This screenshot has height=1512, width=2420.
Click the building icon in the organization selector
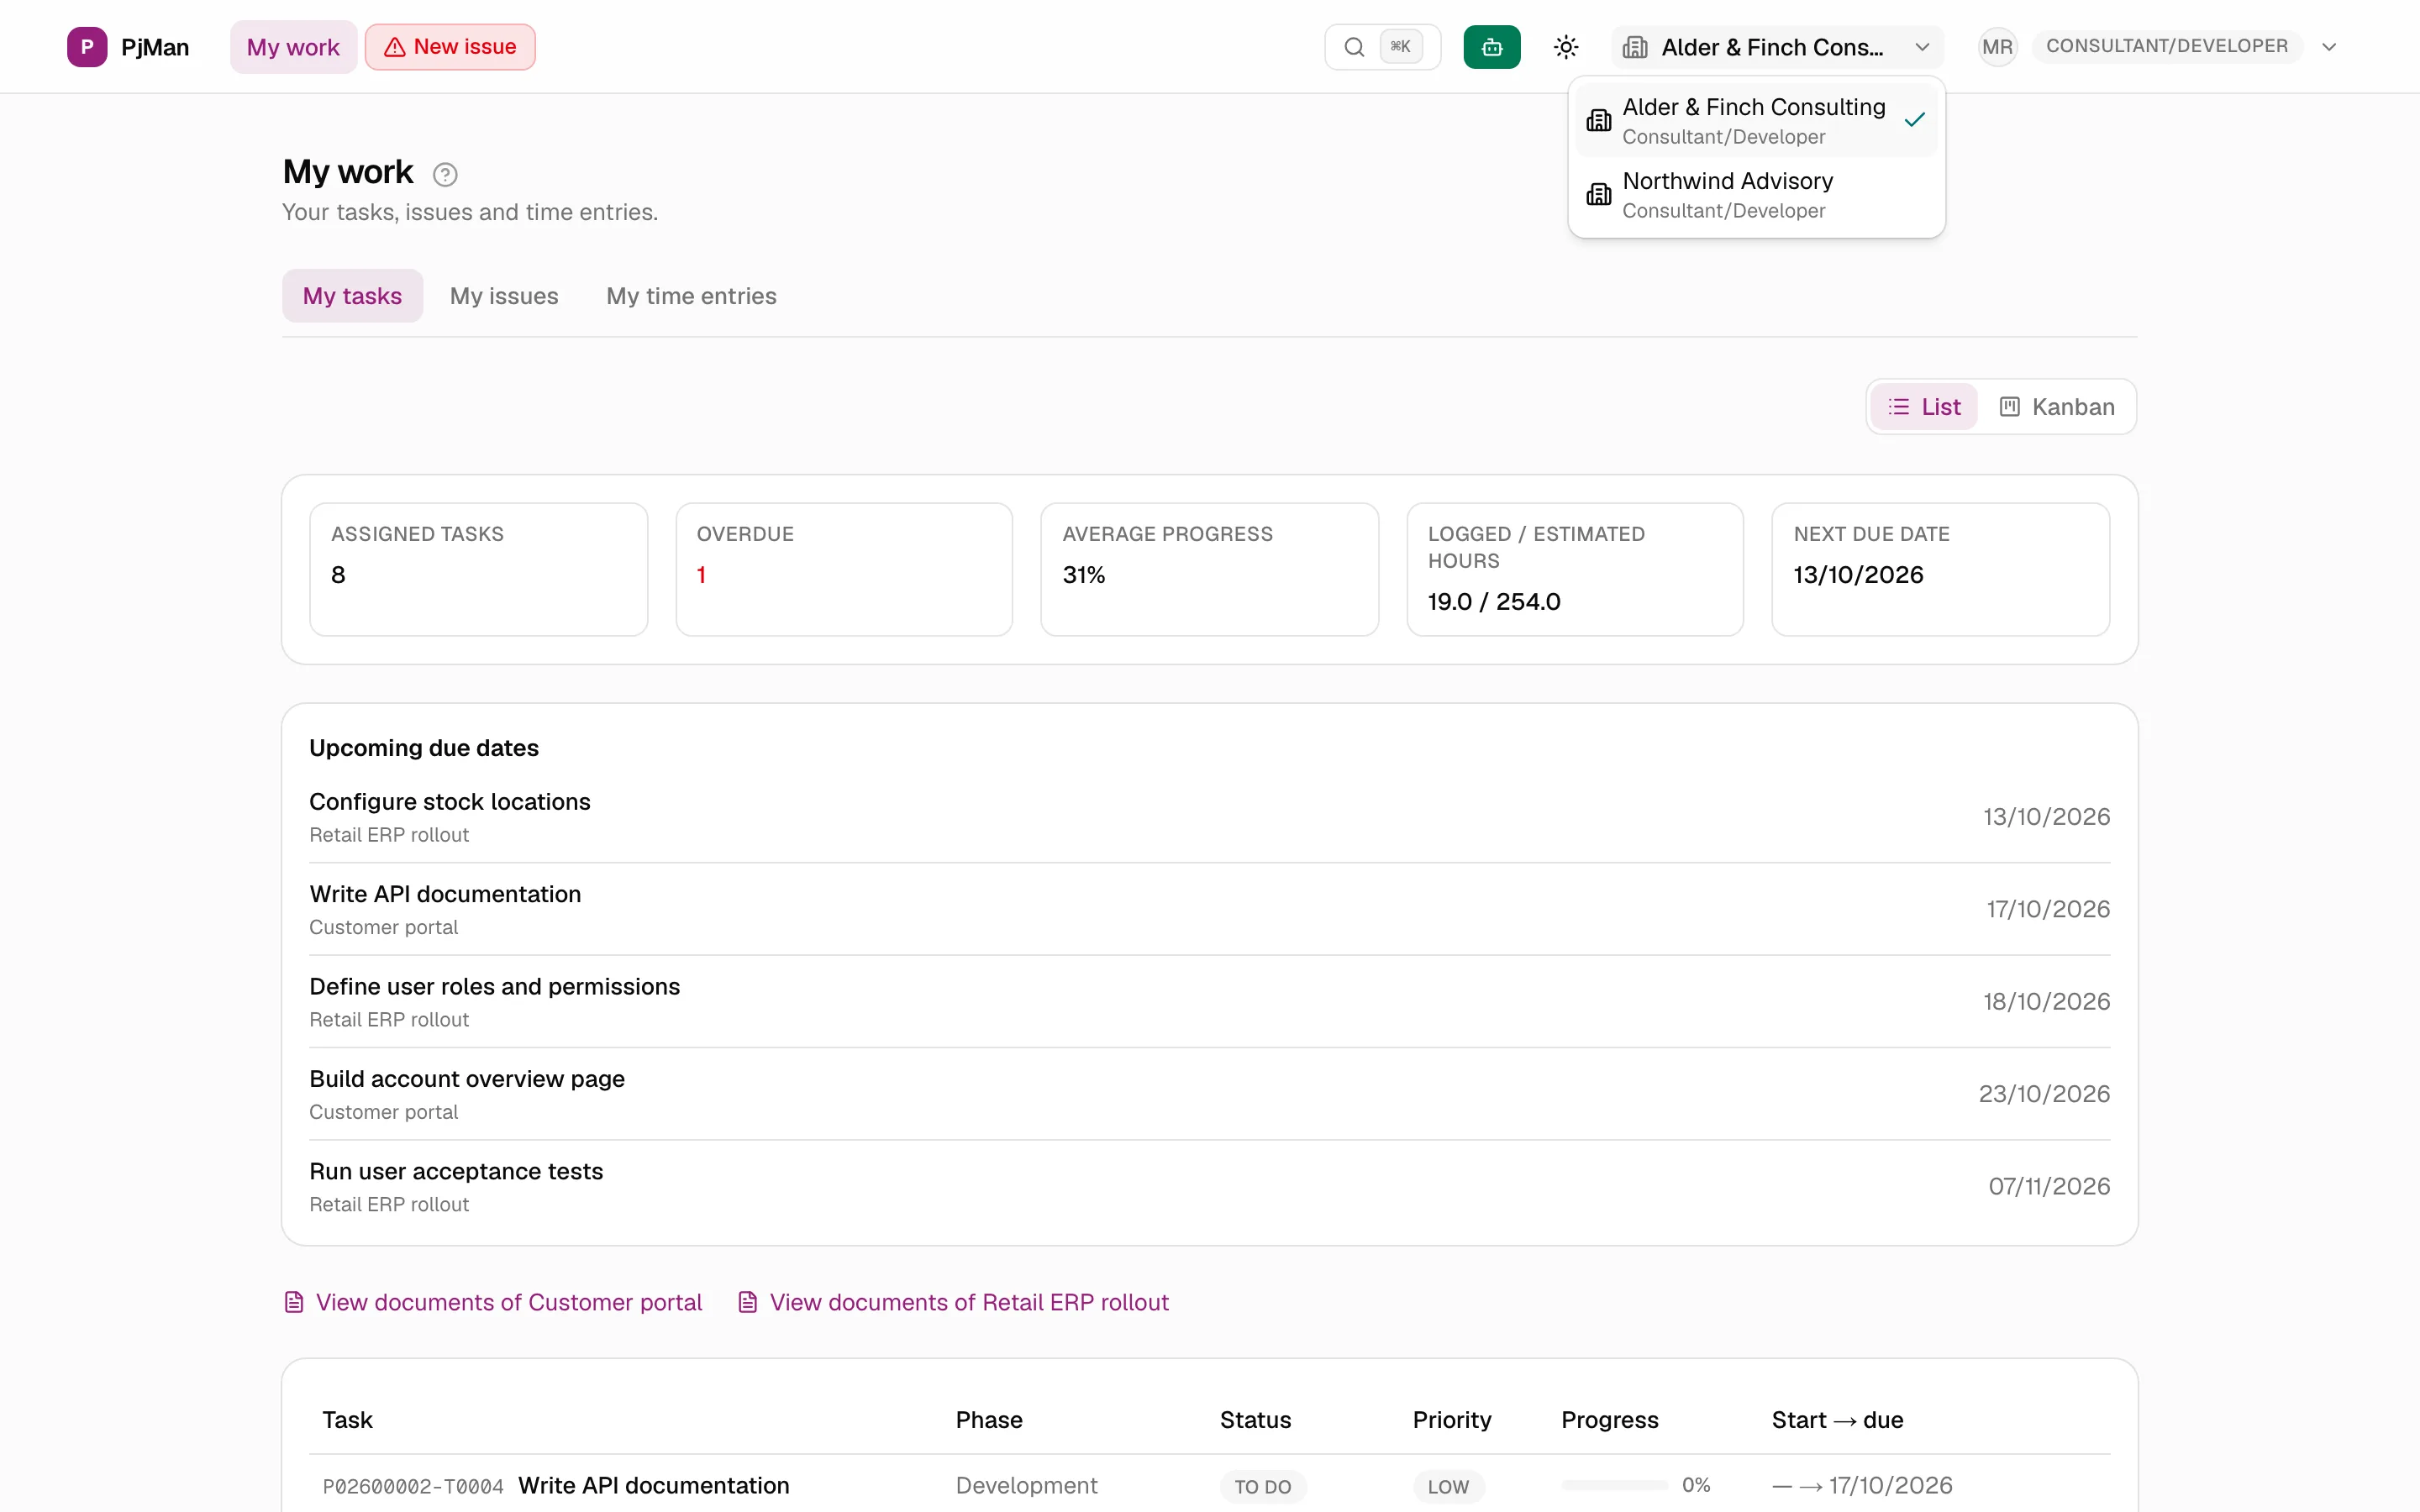click(x=1635, y=47)
